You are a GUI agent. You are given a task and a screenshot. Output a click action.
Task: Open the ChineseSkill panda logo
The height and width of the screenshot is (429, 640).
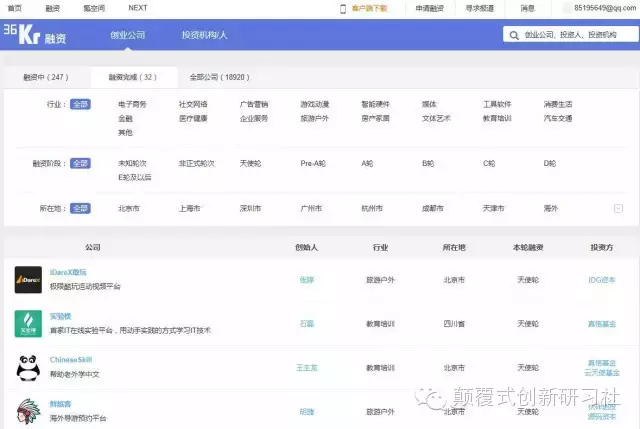28,368
